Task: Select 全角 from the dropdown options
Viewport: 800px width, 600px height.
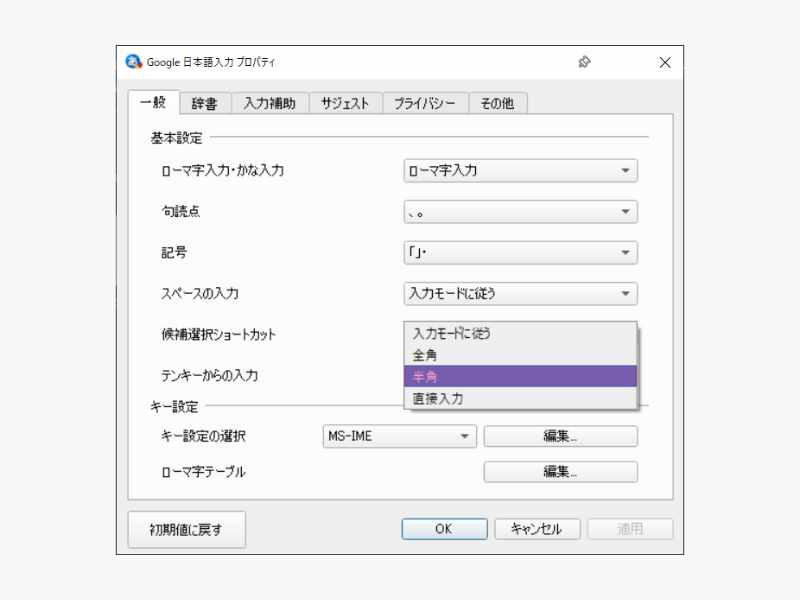Action: (x=517, y=353)
